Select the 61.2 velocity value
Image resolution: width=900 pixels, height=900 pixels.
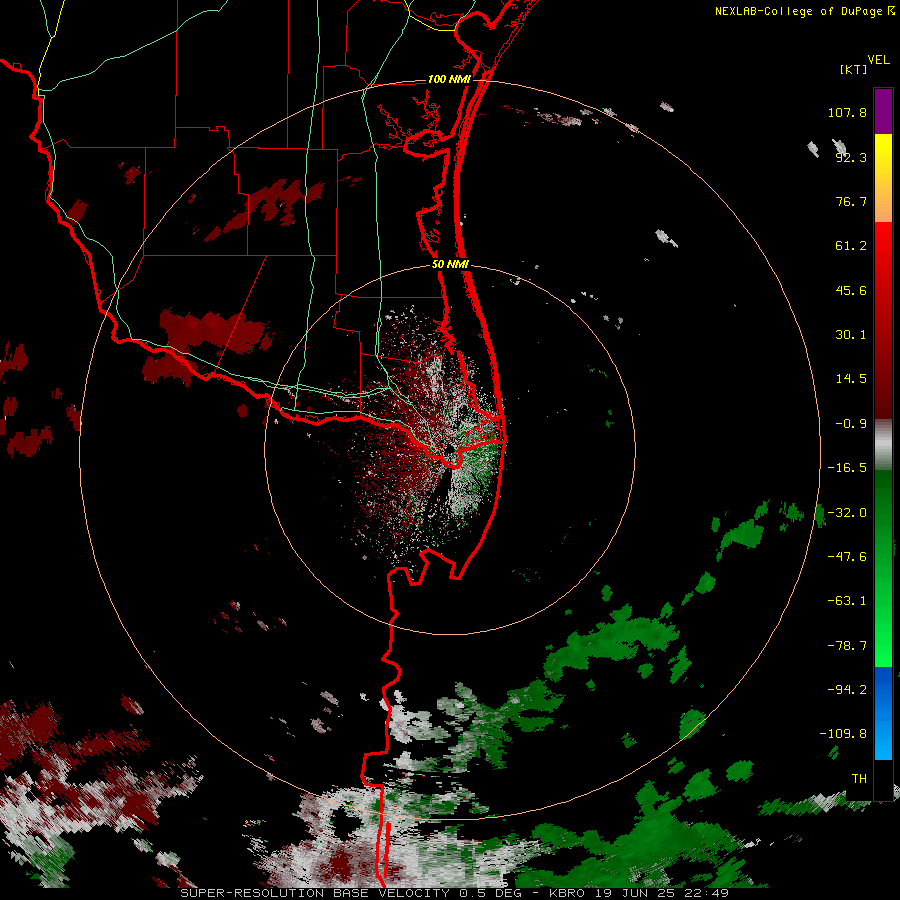tap(851, 246)
